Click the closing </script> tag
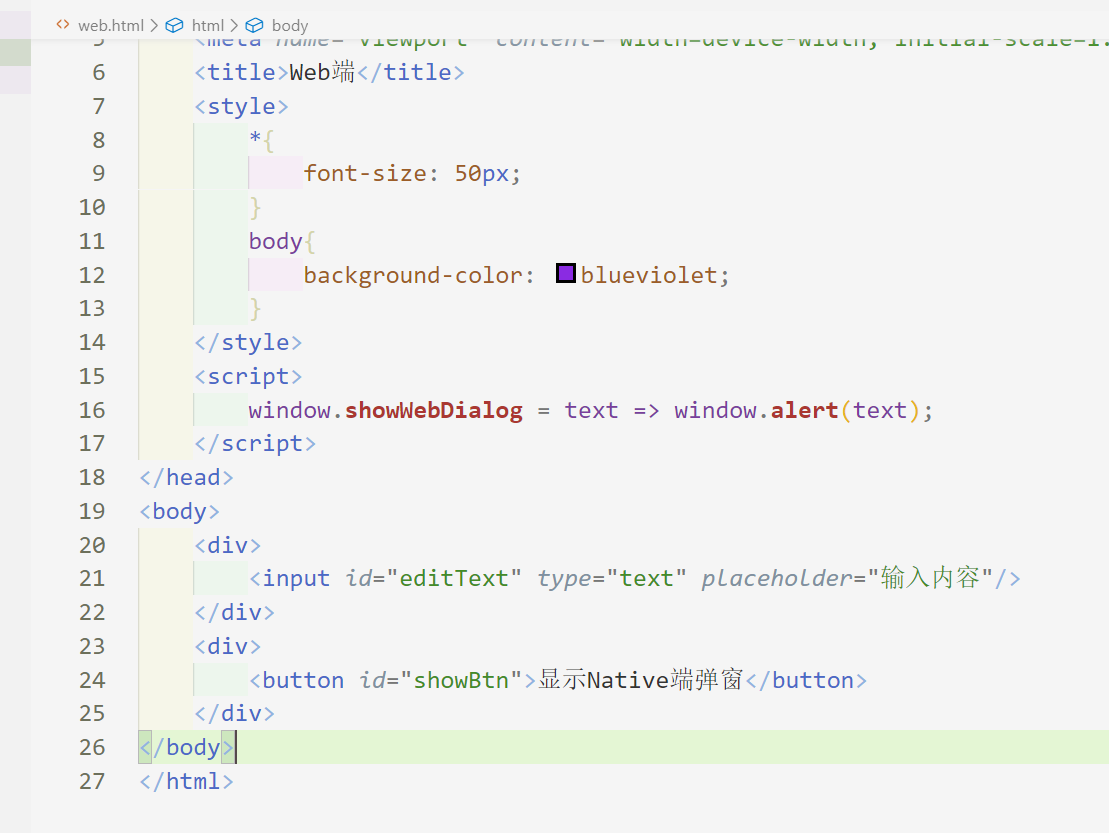Screen dimensions: 1109x833 [255, 443]
